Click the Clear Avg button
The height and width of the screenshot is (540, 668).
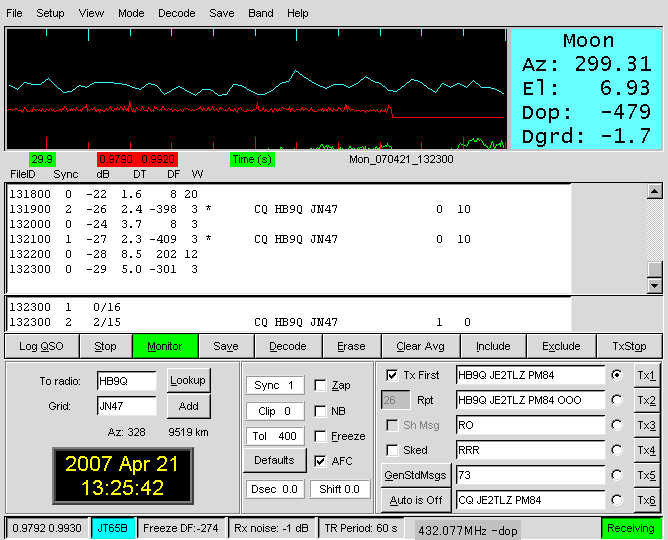[x=421, y=346]
